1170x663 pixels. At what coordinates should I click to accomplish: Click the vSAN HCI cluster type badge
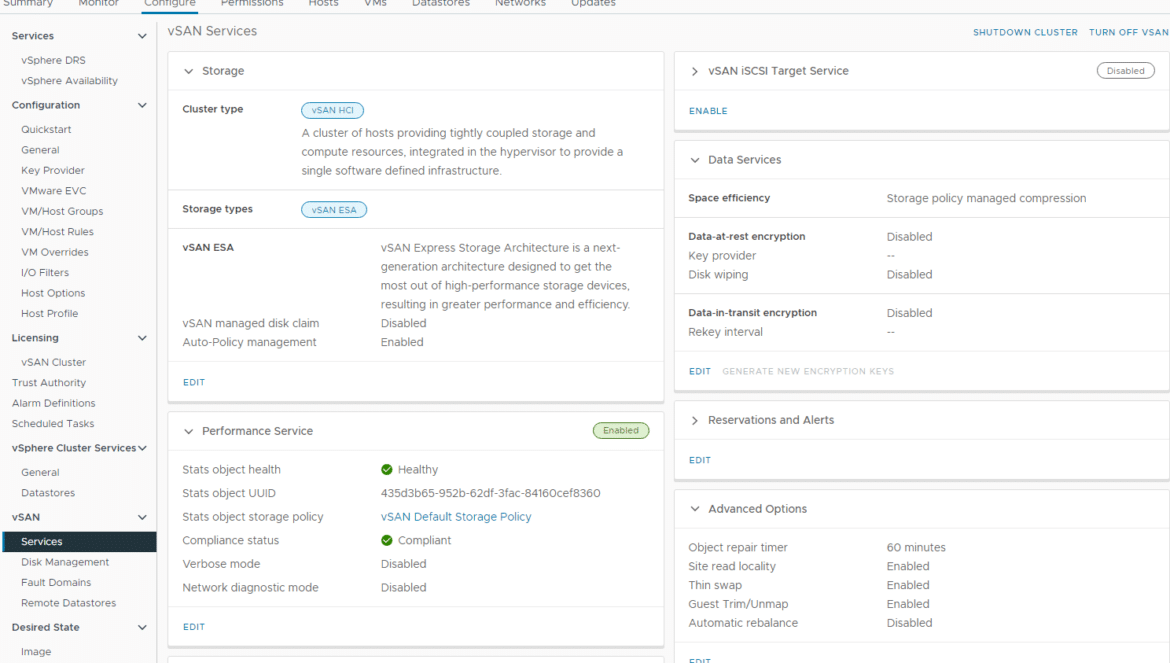click(333, 110)
